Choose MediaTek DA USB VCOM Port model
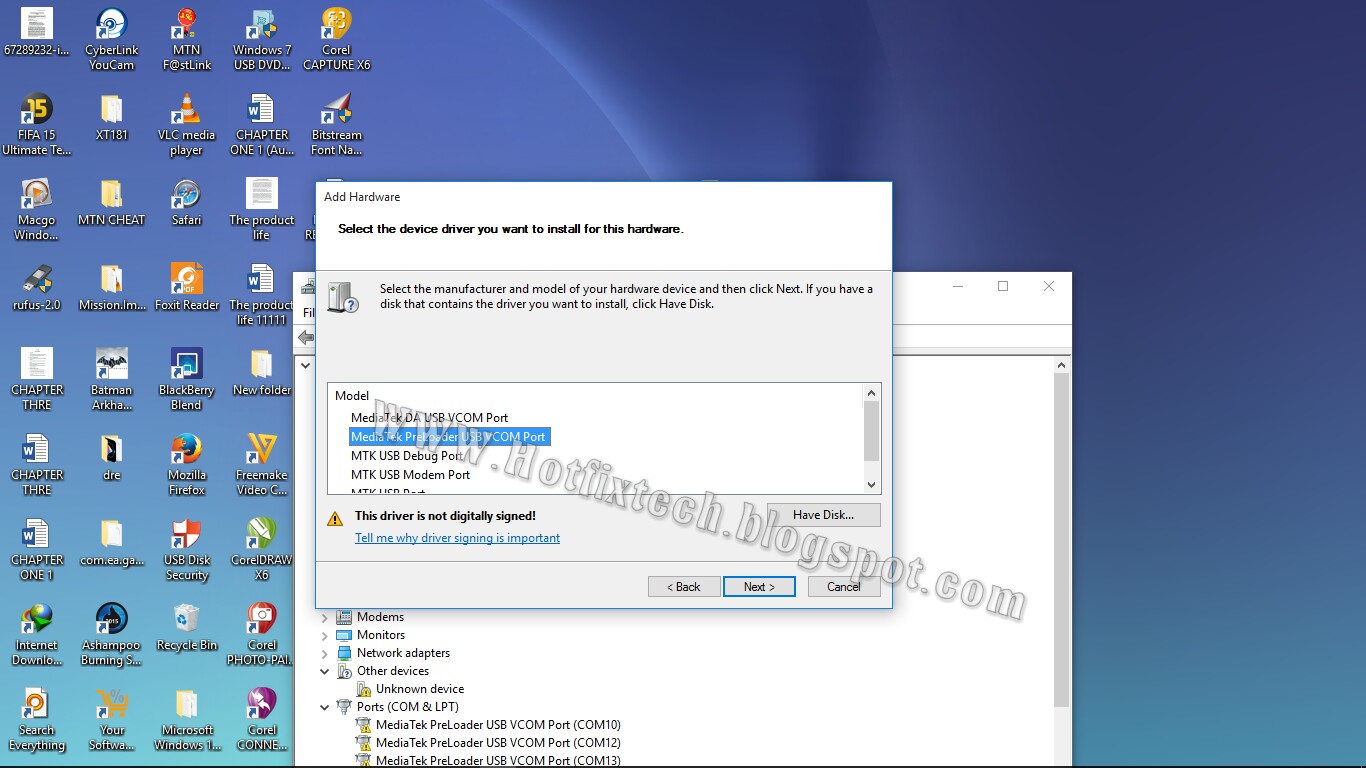The image size is (1366, 768). click(x=429, y=418)
